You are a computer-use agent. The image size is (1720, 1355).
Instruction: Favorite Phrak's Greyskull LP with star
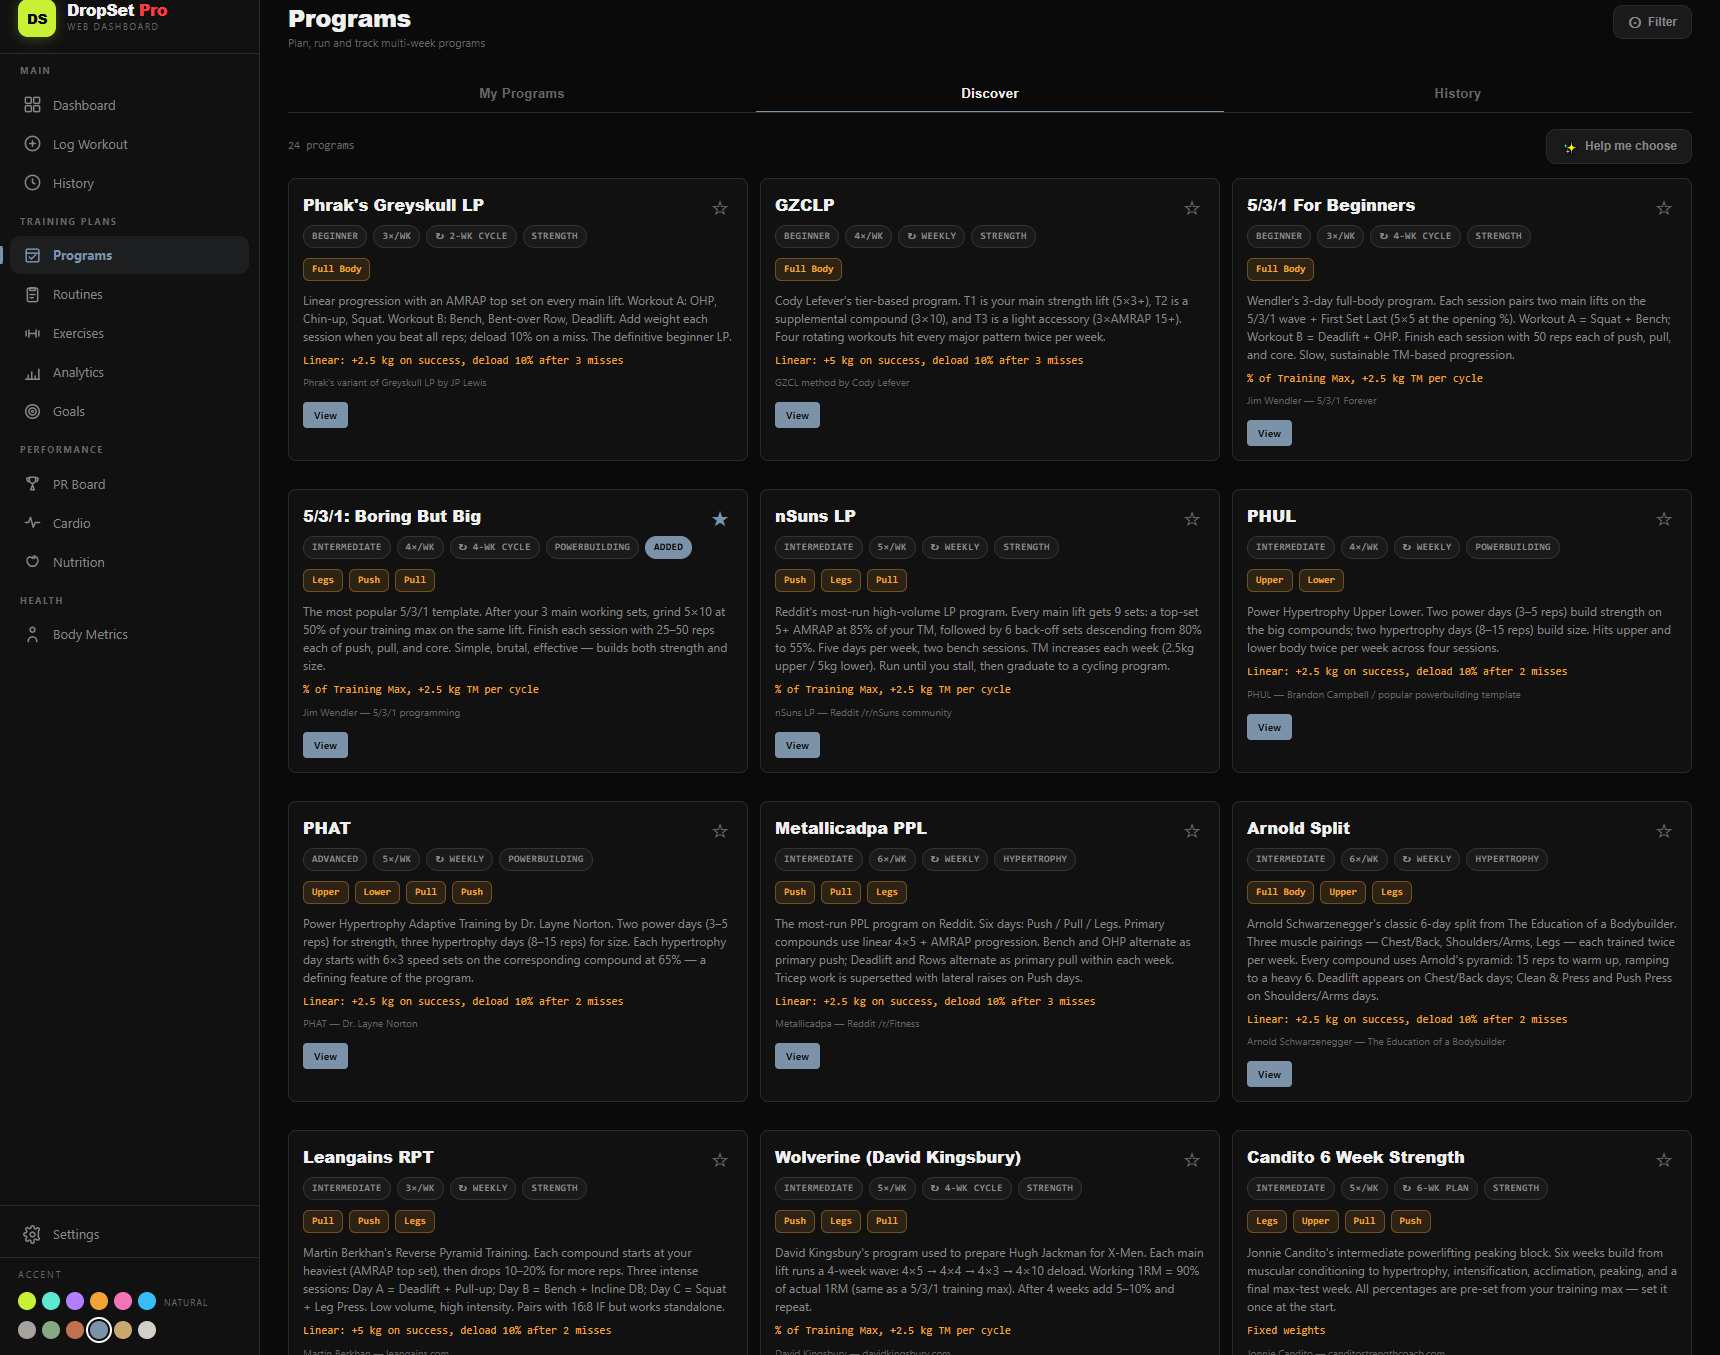point(720,208)
